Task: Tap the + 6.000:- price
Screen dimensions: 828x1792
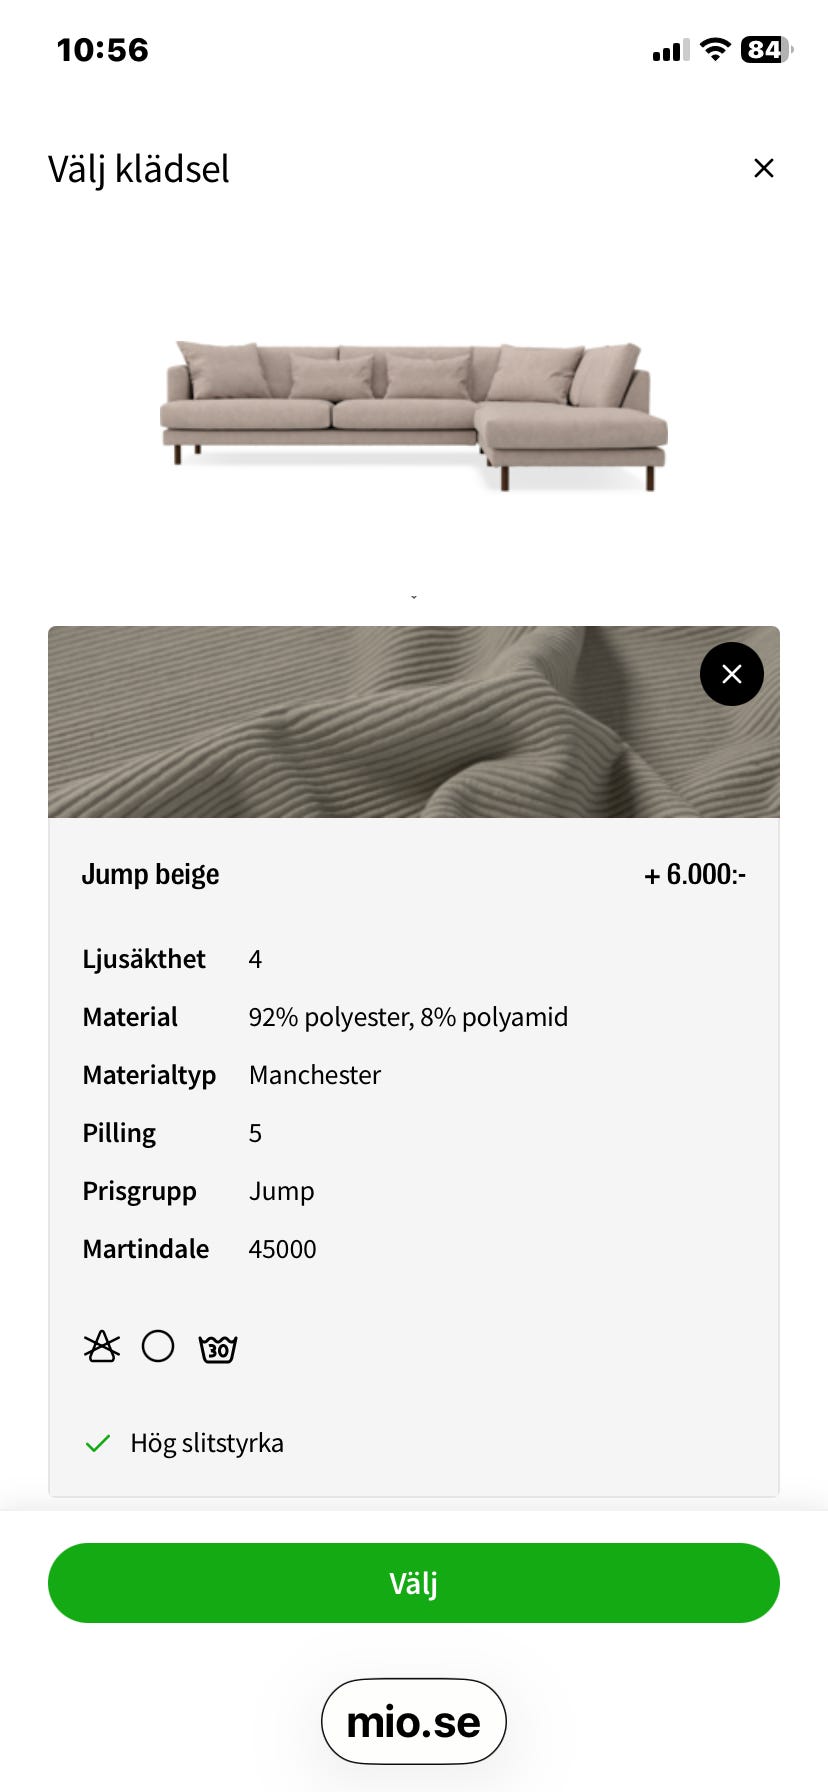Action: [x=695, y=875]
